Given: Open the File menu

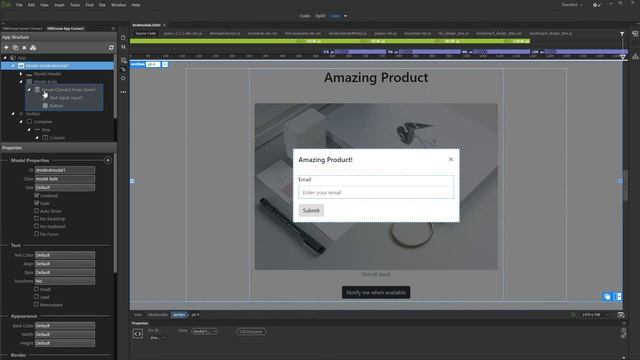Looking at the screenshot, I should click(19, 5).
